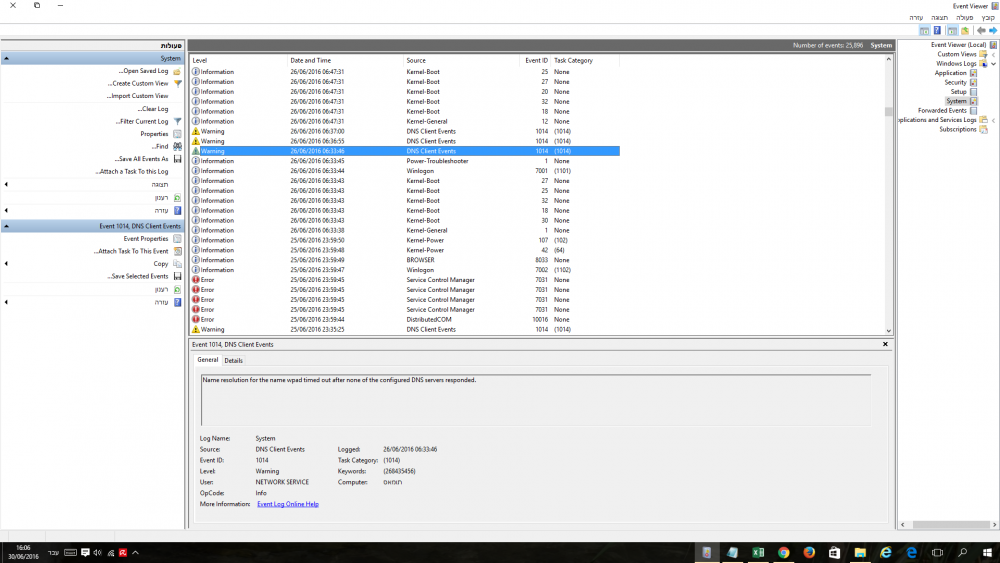Open the תצוגה (View) menu in the menu bar
Viewport: 1000px width, 563px height.
(939, 18)
